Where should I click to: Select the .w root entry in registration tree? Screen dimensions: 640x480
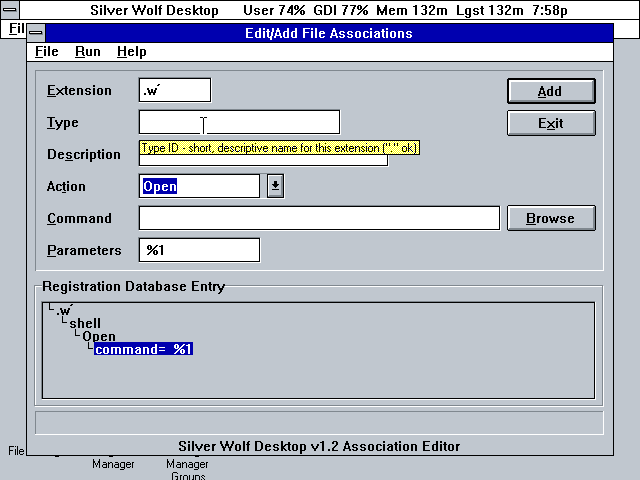coord(65,311)
